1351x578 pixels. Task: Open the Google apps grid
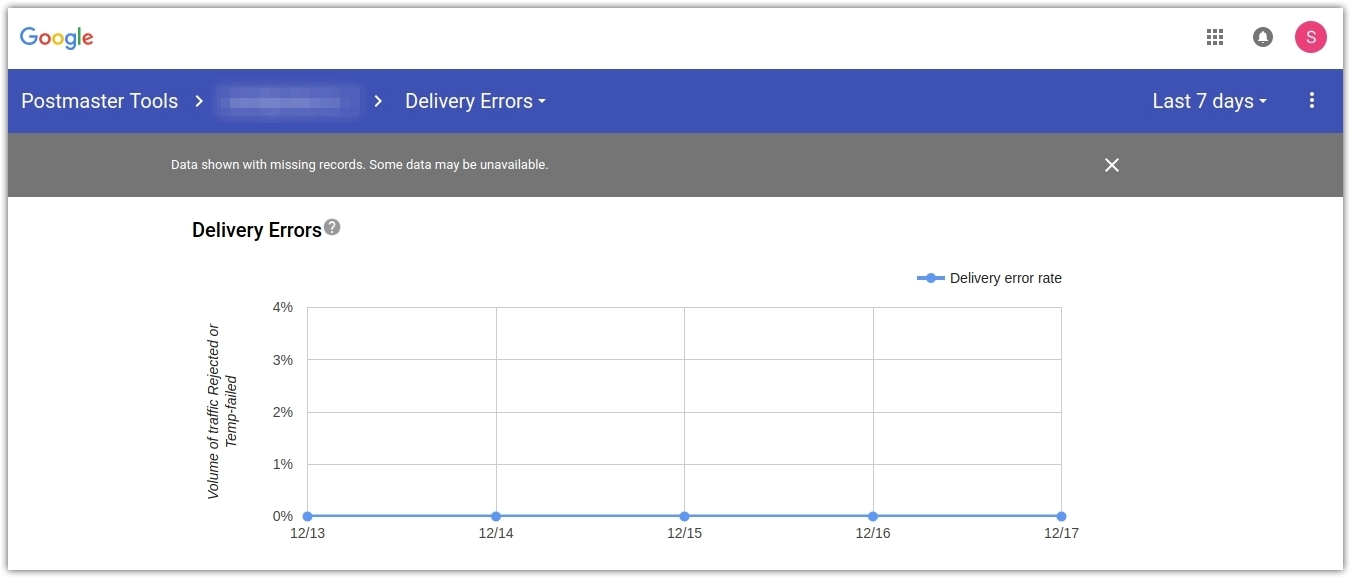tap(1215, 37)
